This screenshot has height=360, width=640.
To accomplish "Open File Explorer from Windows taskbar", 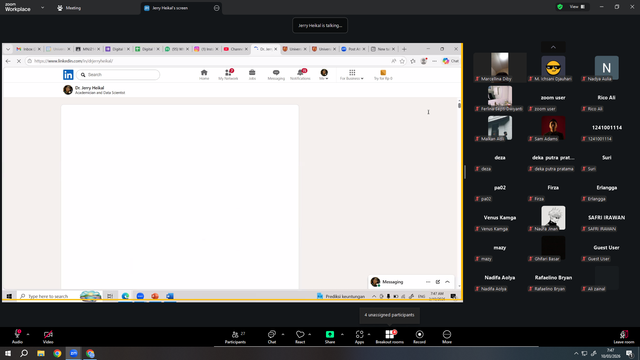I will (41, 353).
